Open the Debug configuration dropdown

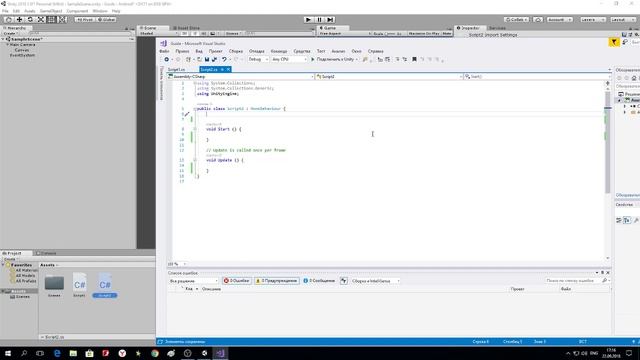coord(258,60)
